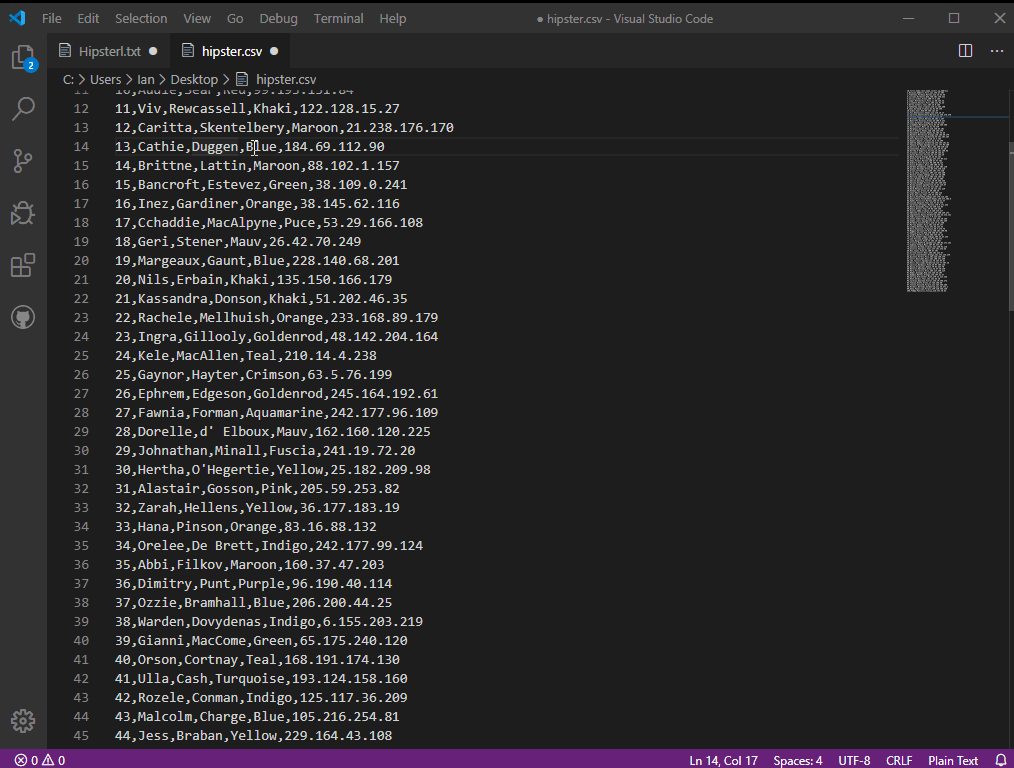Screen dimensions: 1014x768
Task: Open the Search view icon
Action: click(x=23, y=109)
